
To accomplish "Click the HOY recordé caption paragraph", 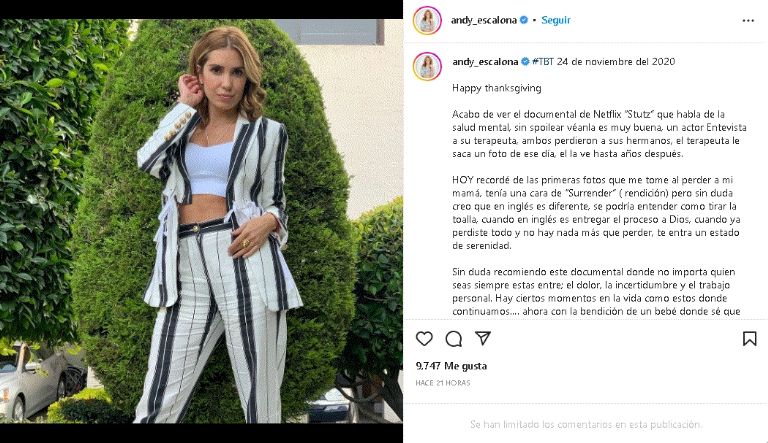I will coord(596,213).
